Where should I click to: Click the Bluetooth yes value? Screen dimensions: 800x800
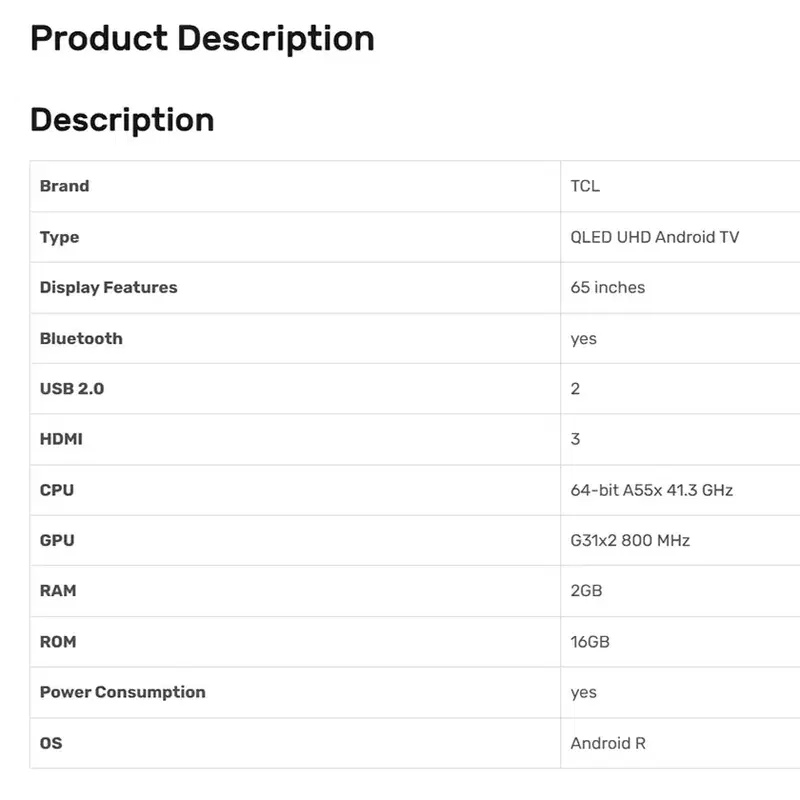pos(583,339)
